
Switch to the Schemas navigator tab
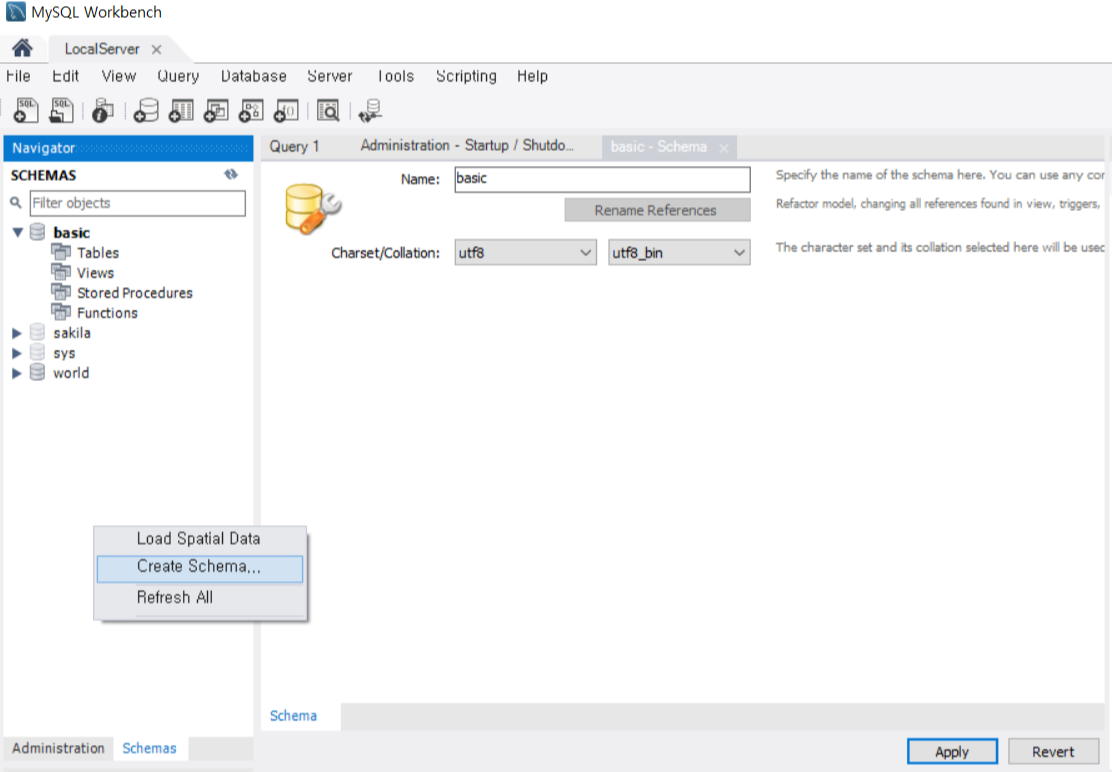[x=150, y=748]
